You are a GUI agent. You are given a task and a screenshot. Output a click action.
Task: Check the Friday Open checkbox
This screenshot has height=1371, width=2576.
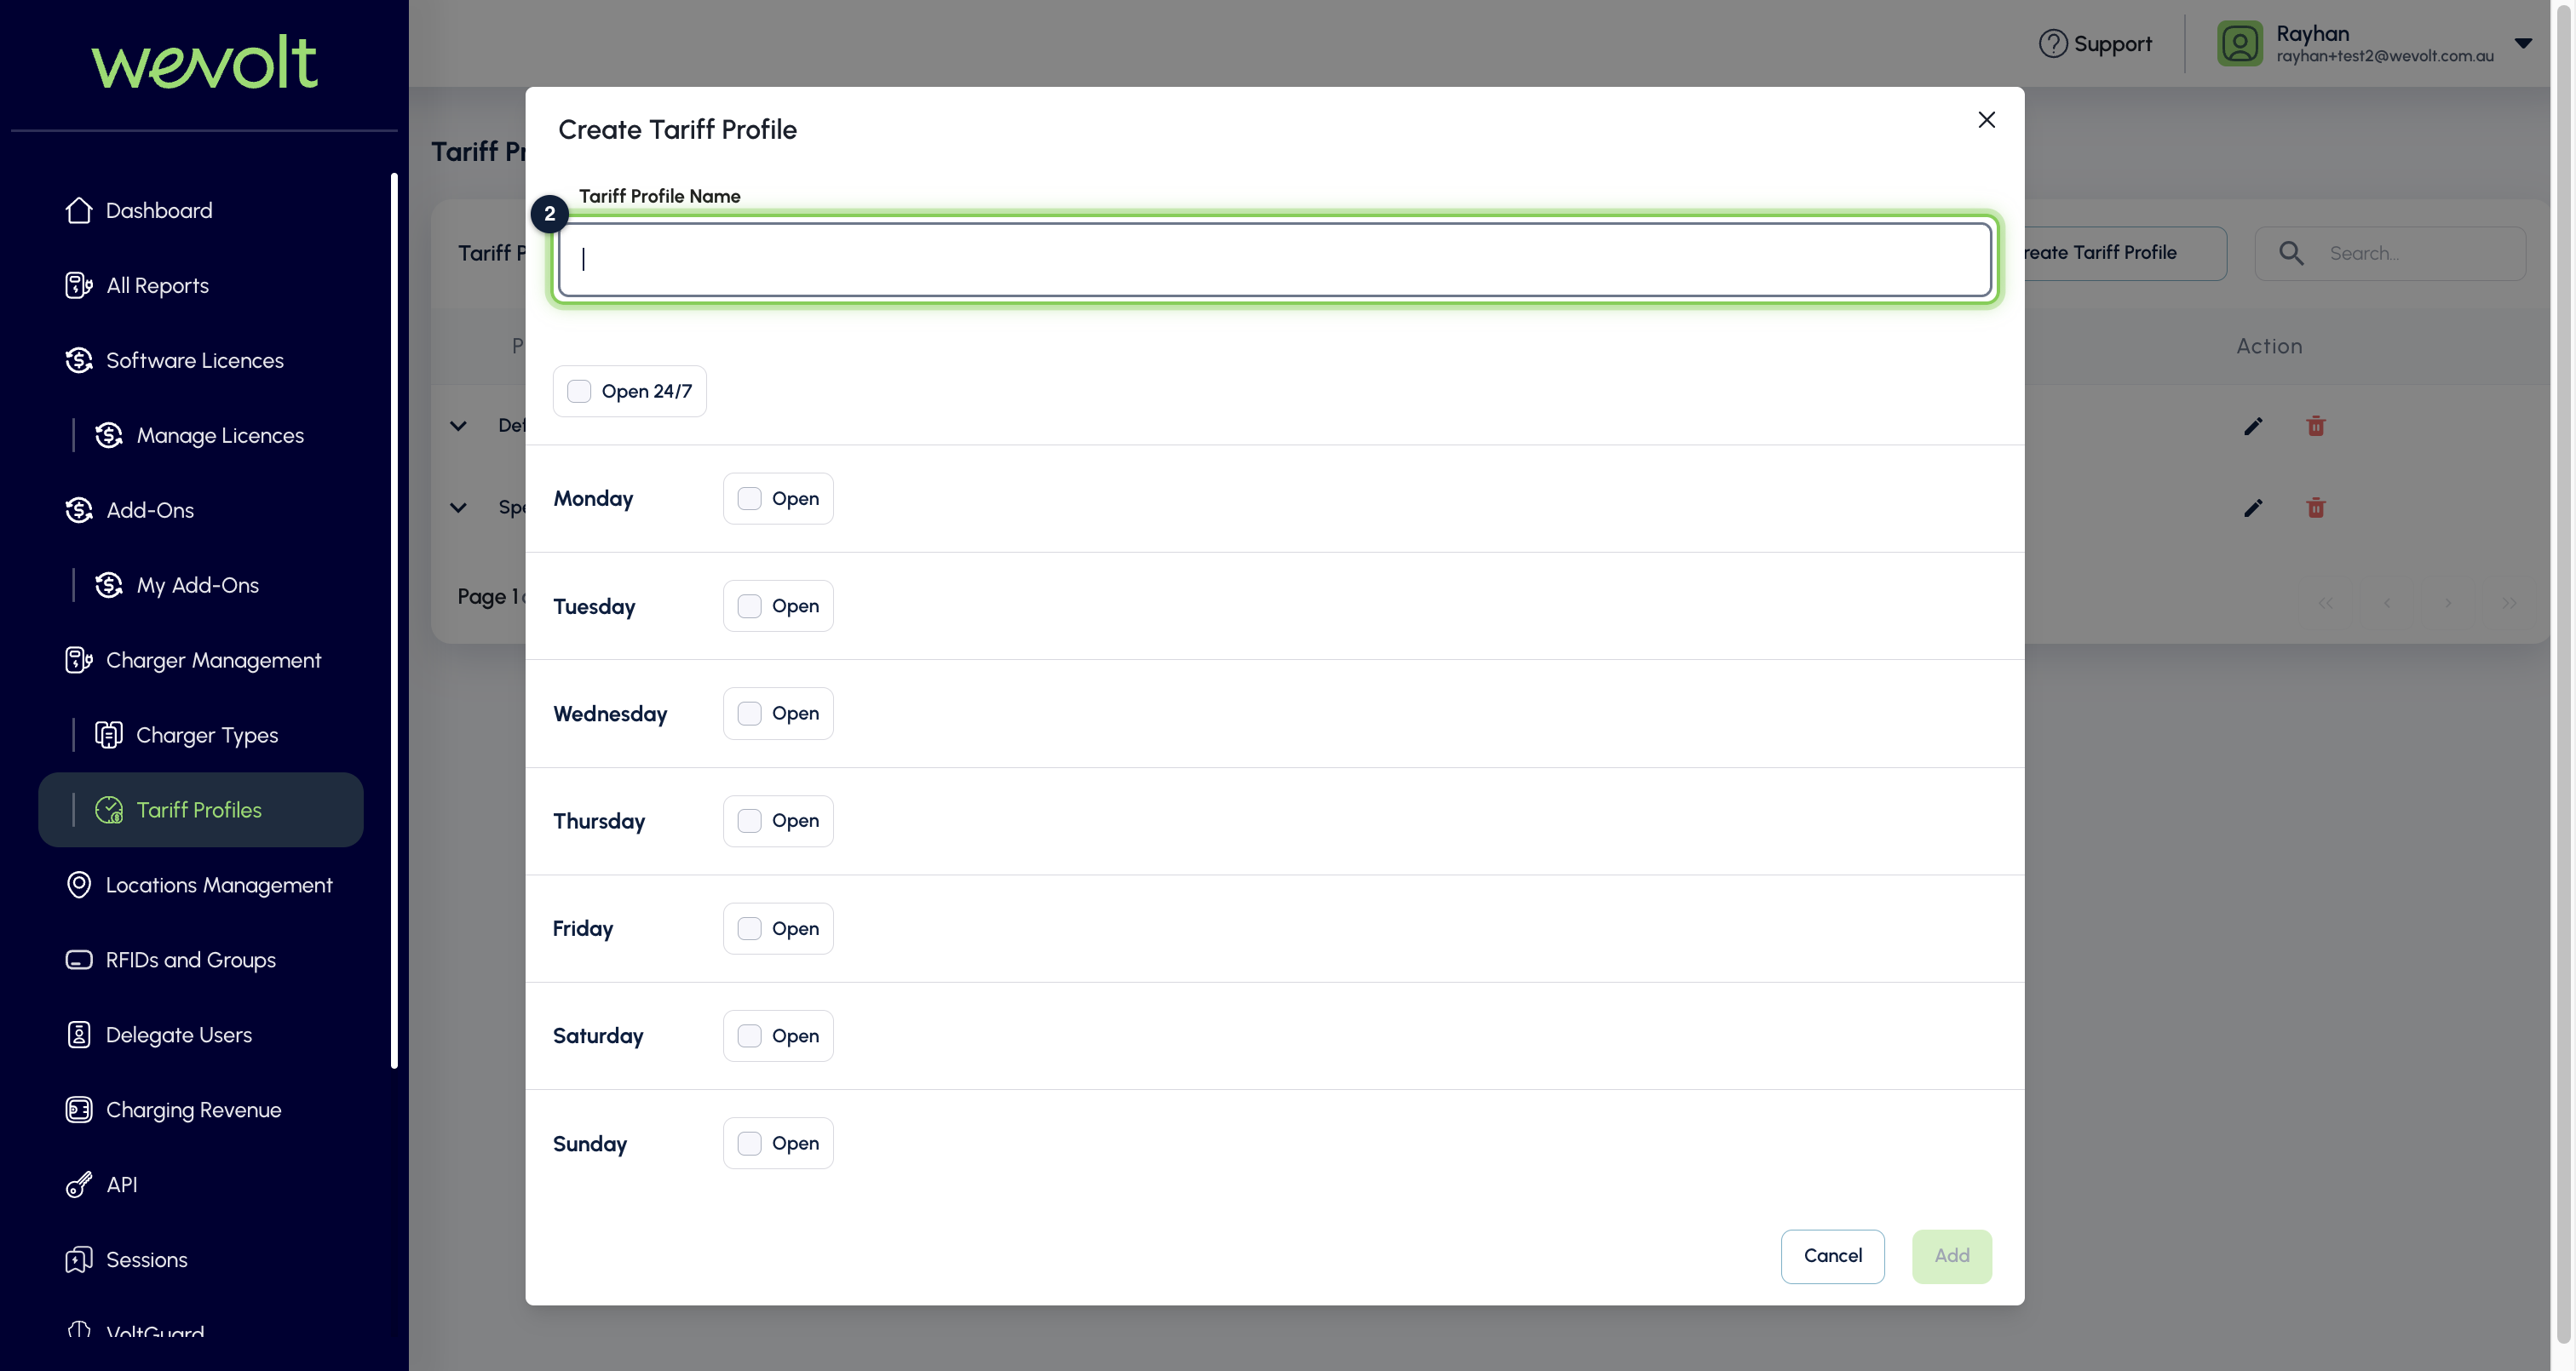coord(749,929)
